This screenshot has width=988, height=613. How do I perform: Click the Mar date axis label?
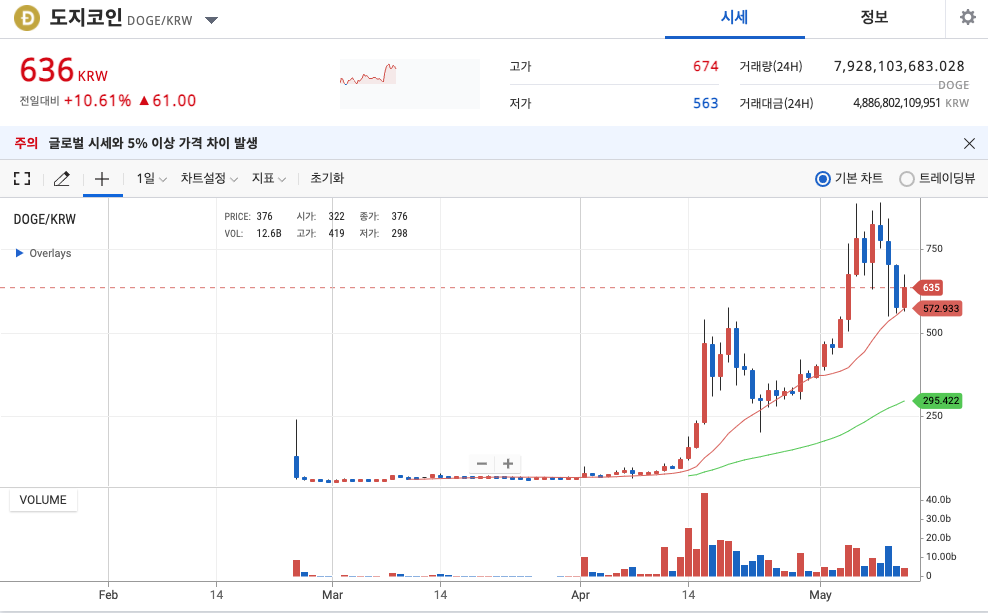coord(332,595)
